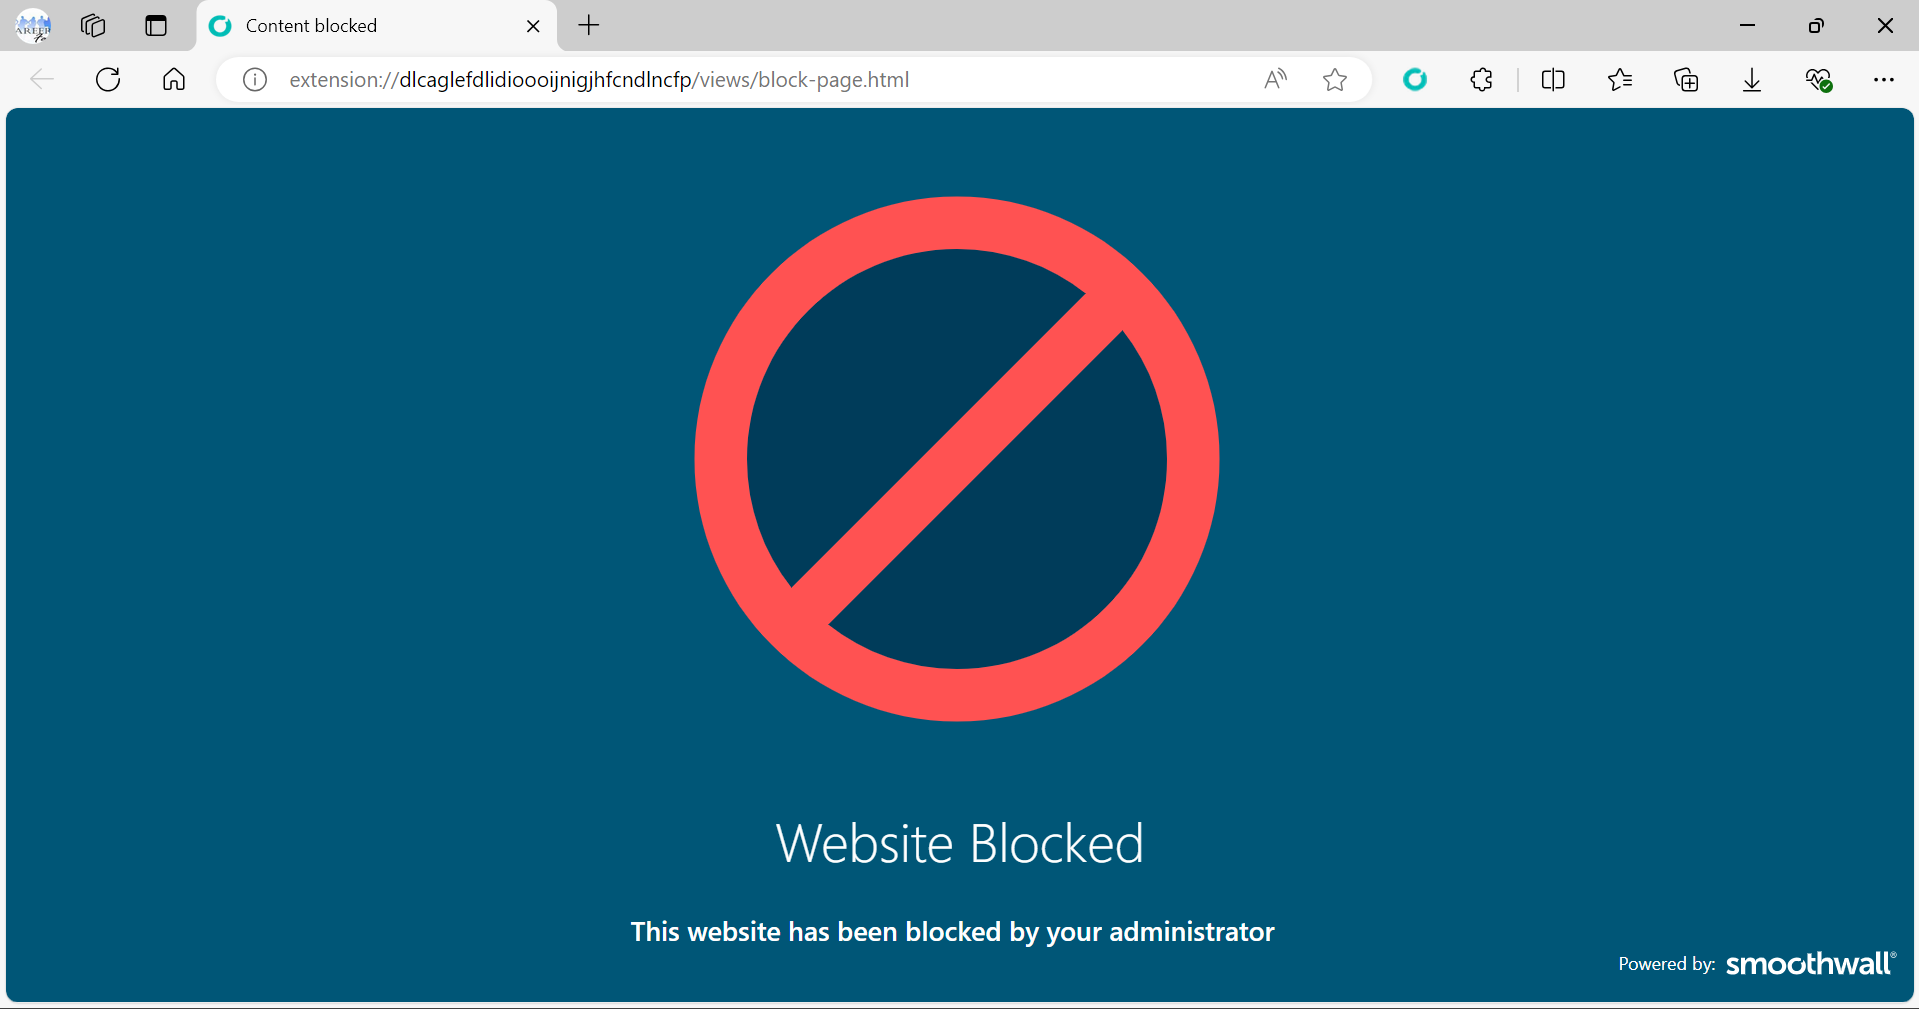The image size is (1919, 1009).
Task: Open the Favorites list
Action: click(x=1620, y=79)
